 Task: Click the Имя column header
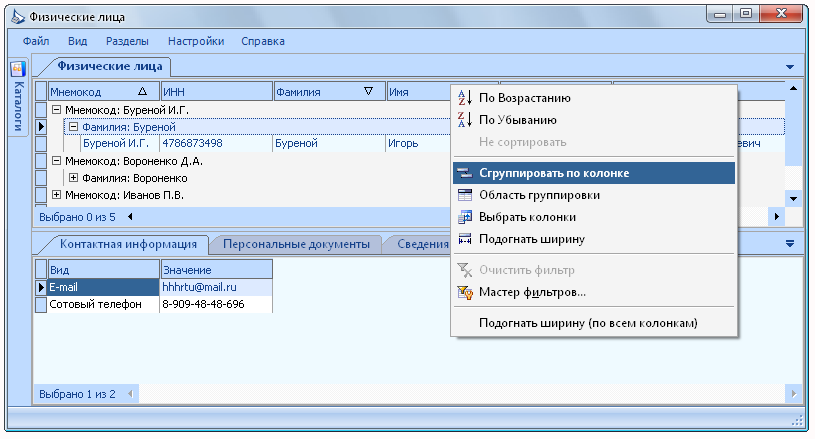(418, 91)
